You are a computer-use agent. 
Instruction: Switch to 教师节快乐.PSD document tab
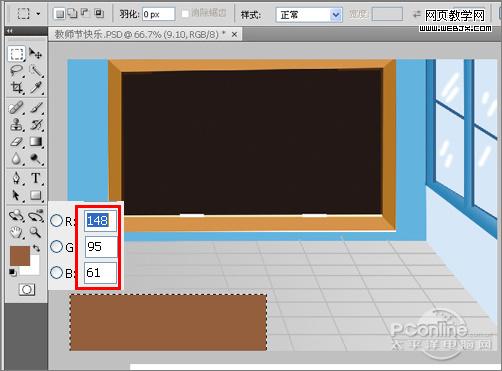[140, 34]
